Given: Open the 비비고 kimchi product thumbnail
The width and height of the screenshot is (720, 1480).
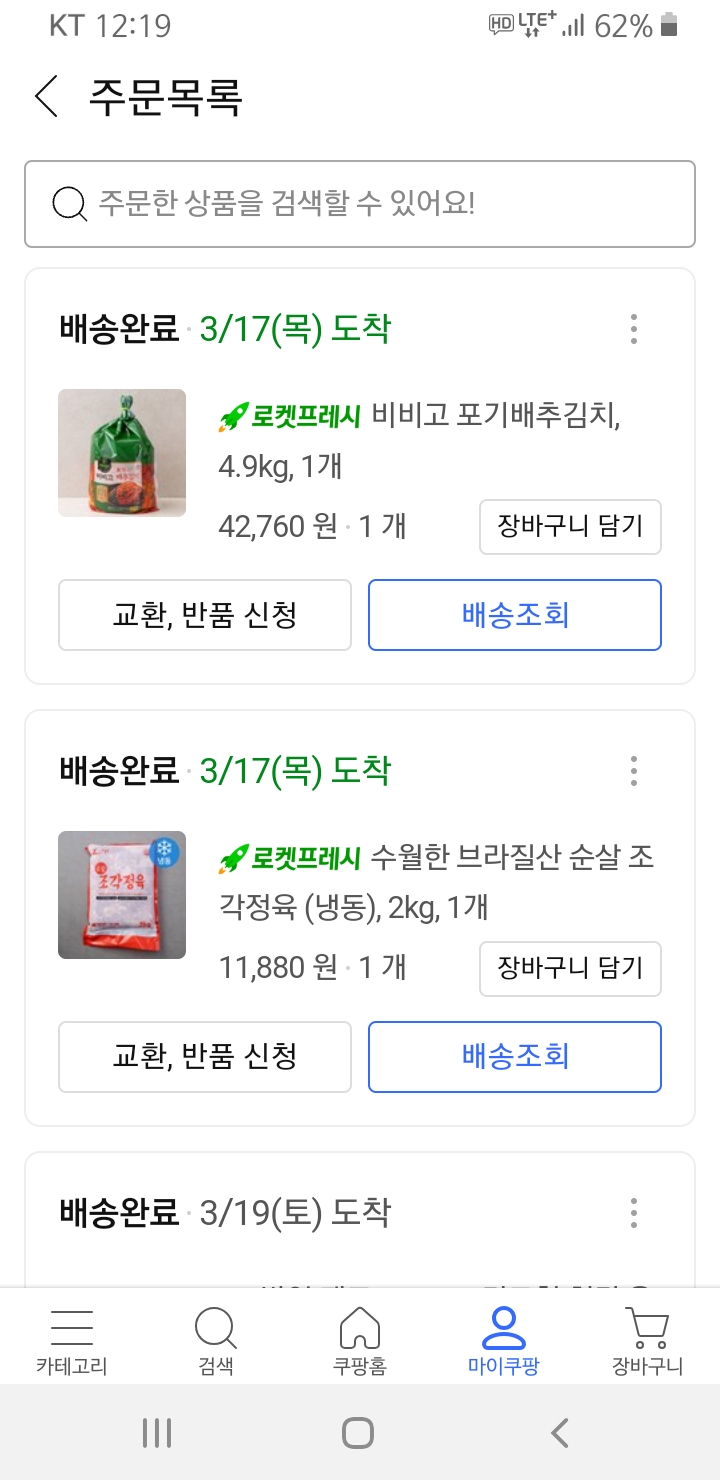Looking at the screenshot, I should pos(122,453).
